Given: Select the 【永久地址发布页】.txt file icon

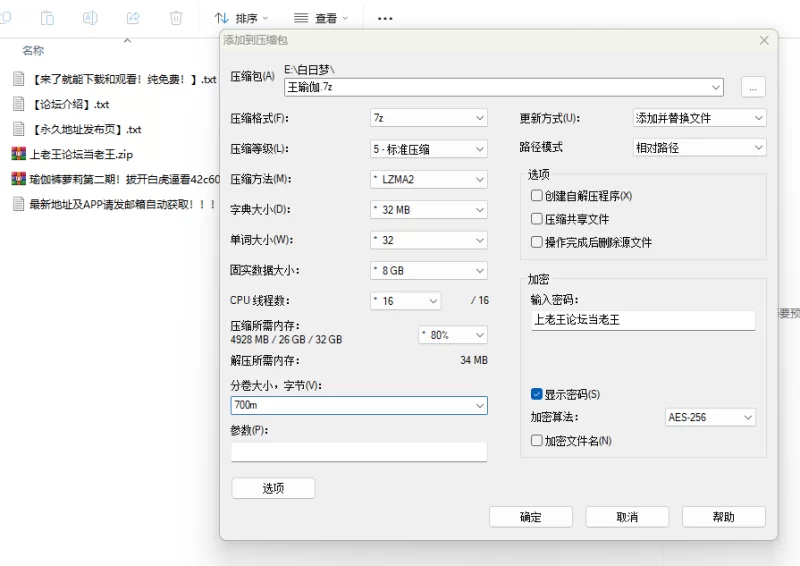Looking at the screenshot, I should [18, 129].
